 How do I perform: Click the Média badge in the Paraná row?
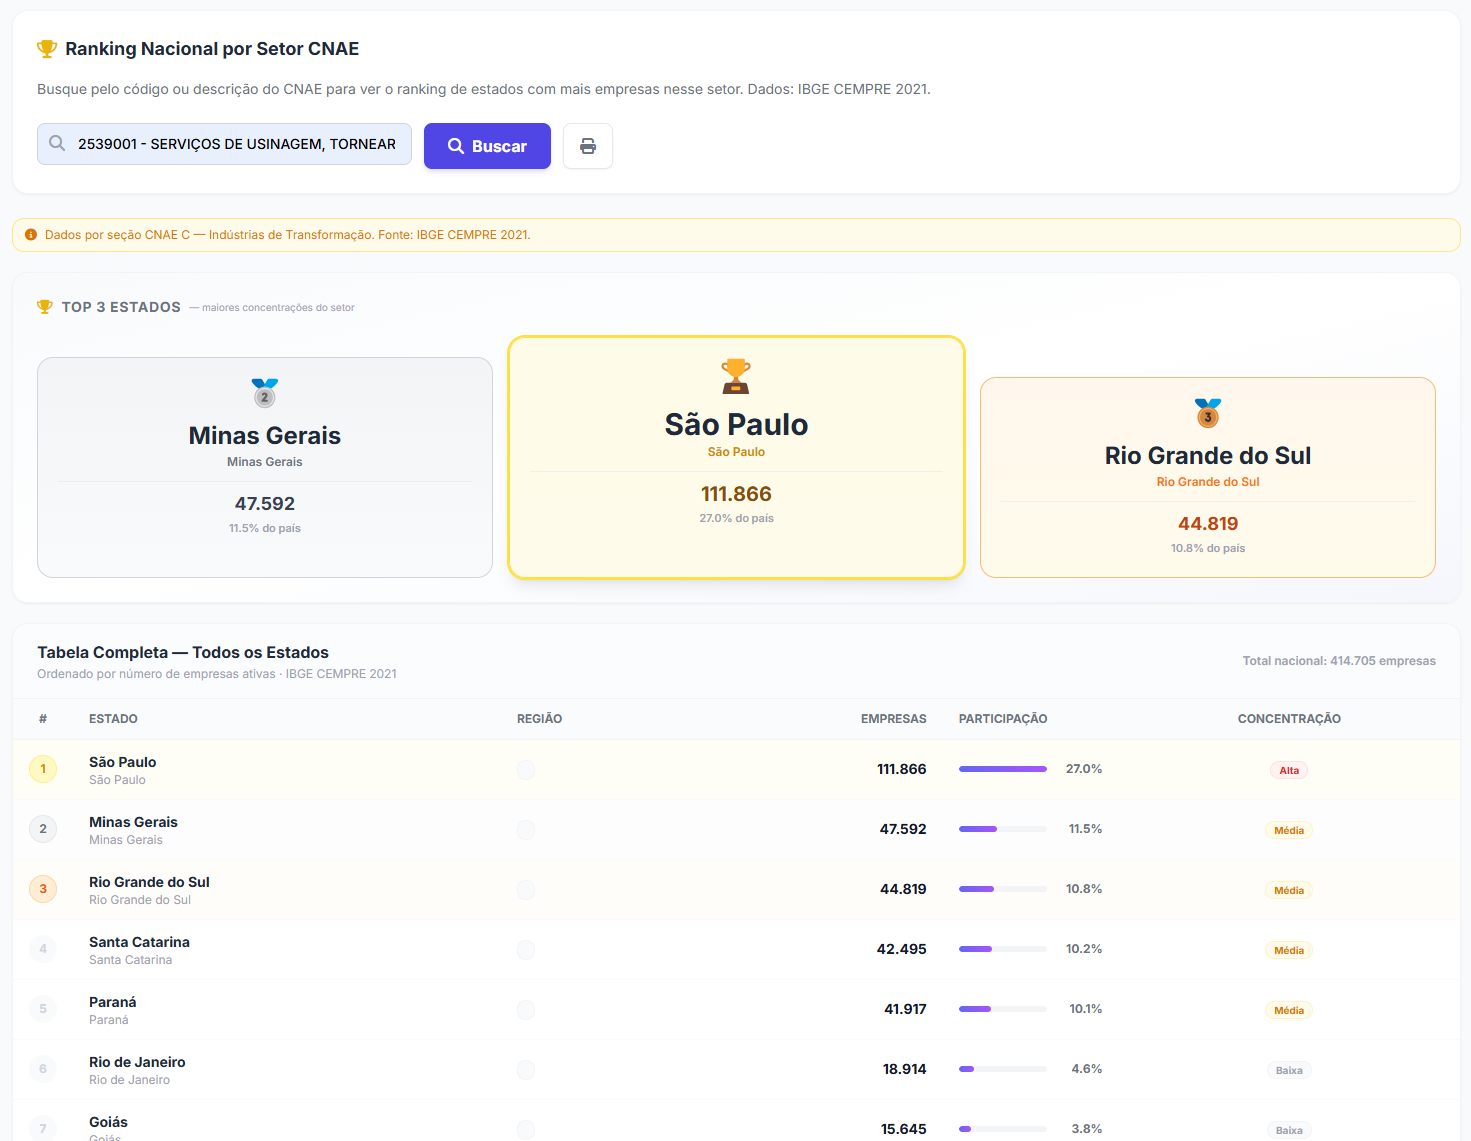pos(1289,1010)
